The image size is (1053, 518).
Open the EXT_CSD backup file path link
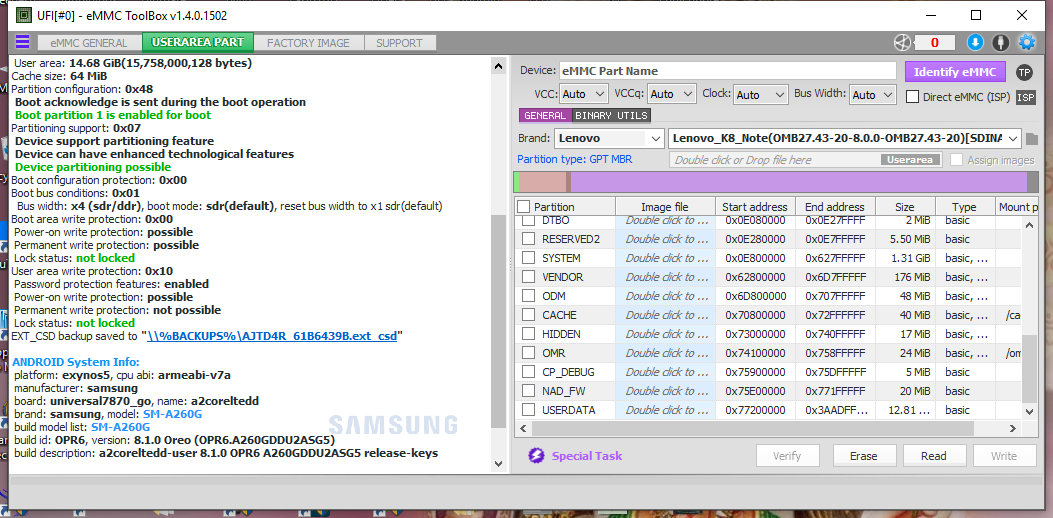point(272,336)
